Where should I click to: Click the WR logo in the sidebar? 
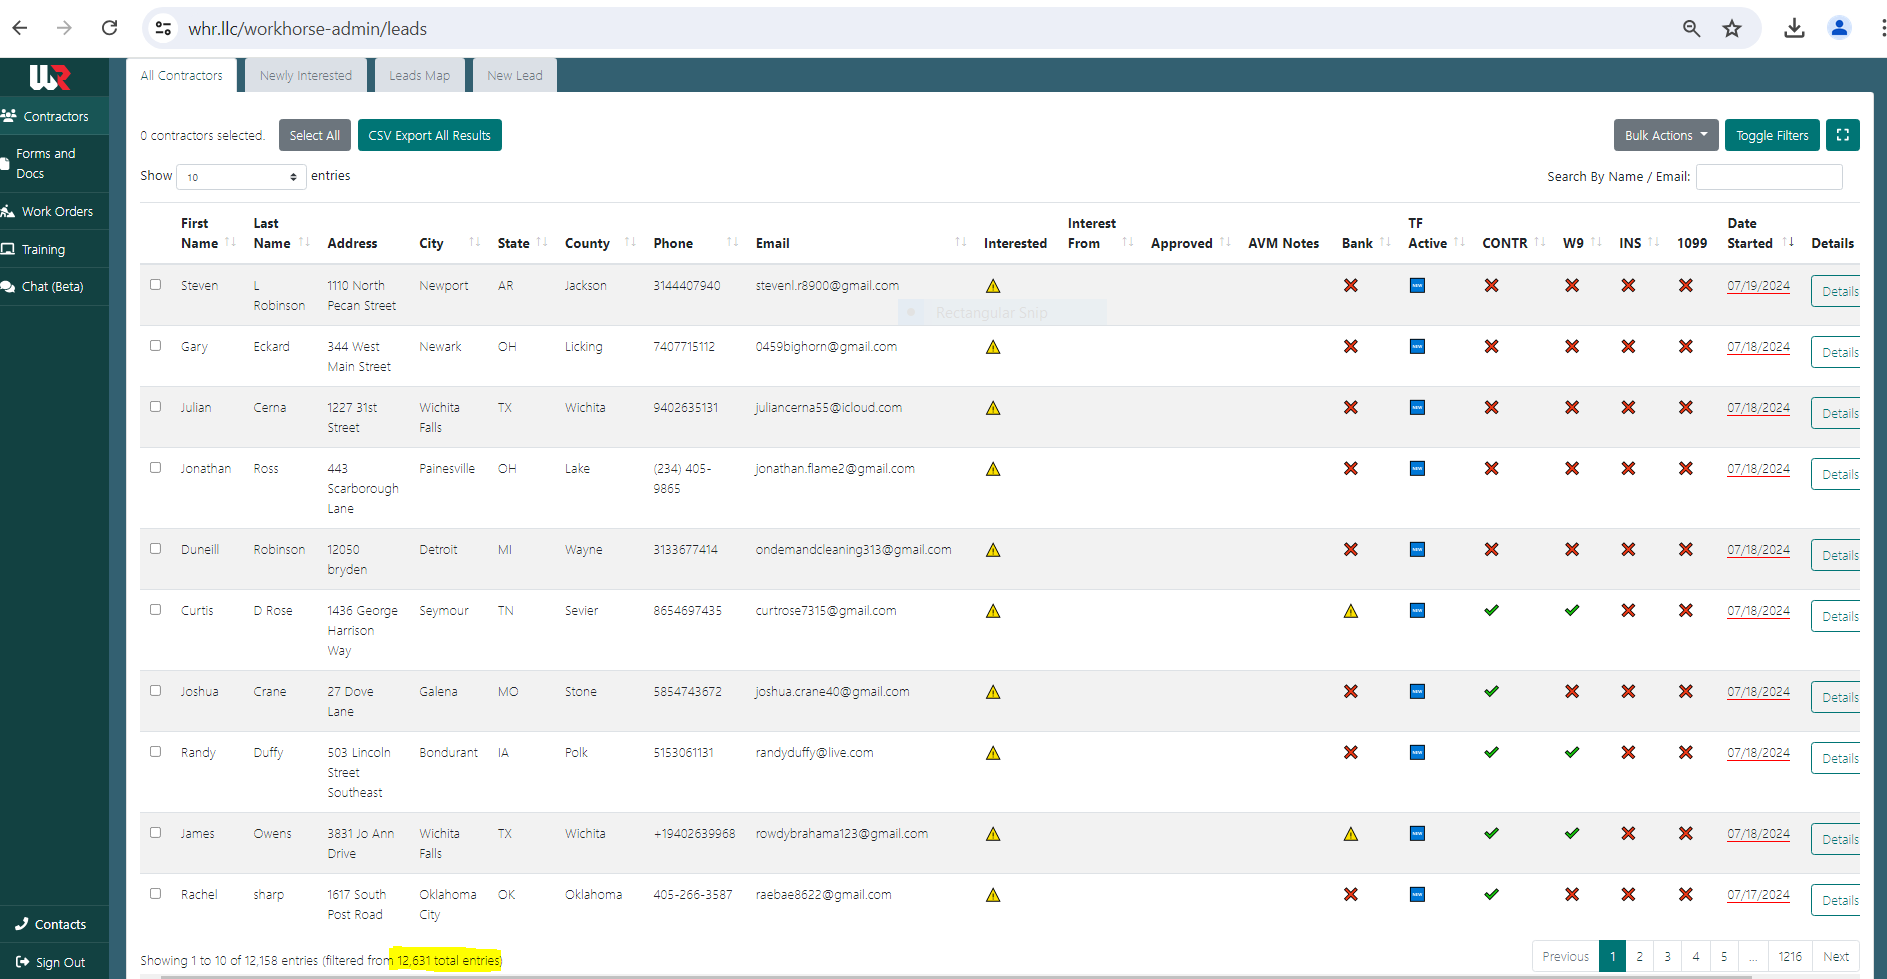pos(50,77)
